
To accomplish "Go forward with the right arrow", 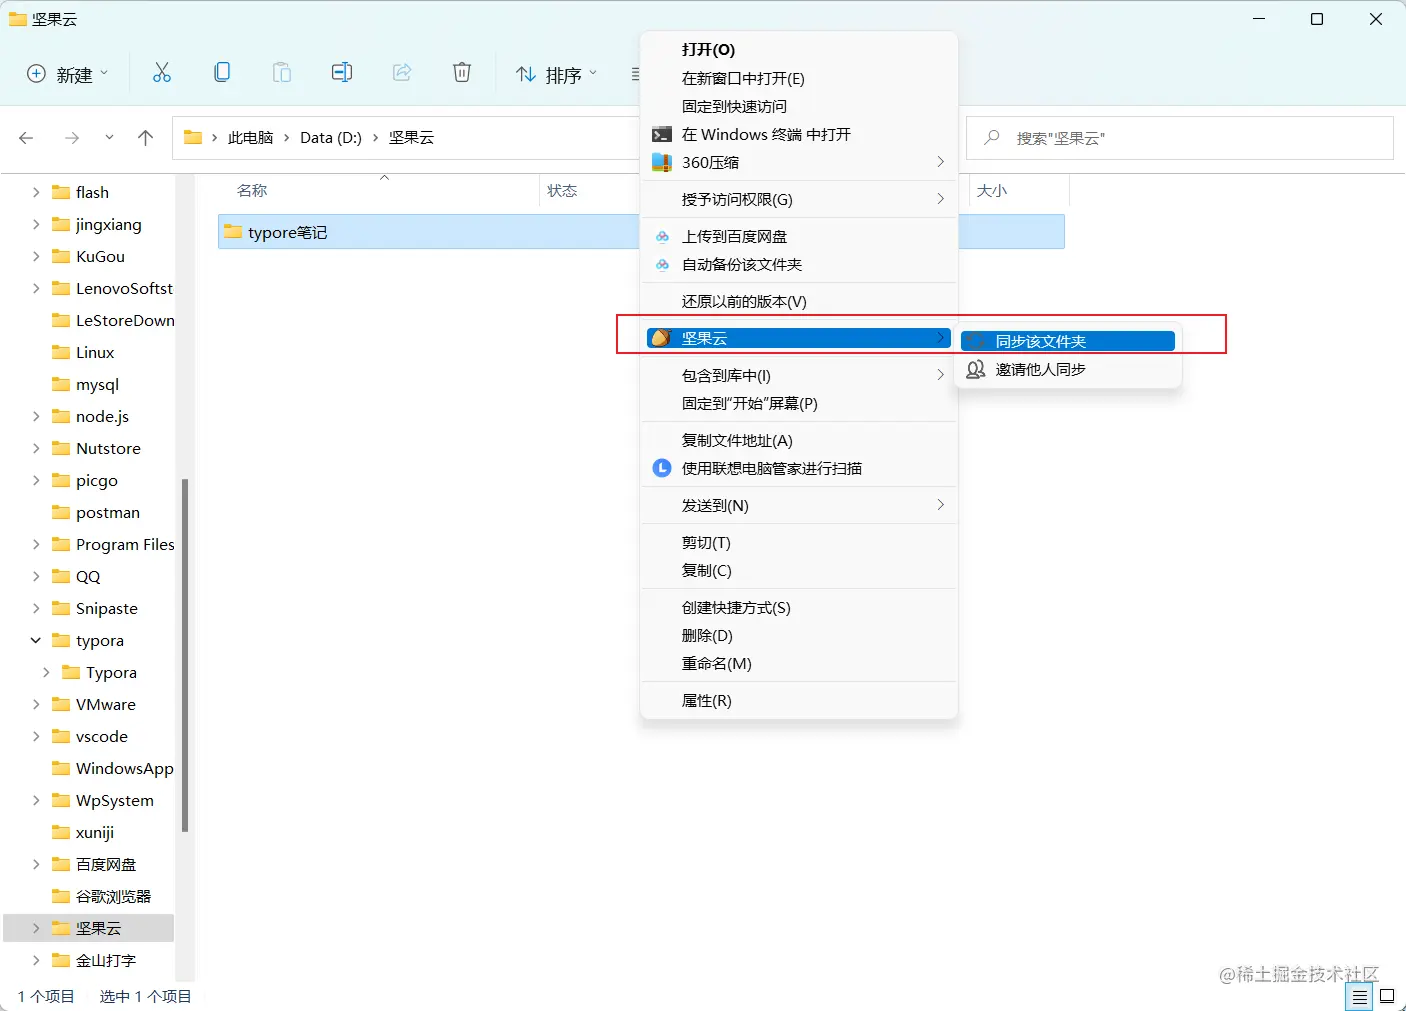I will click(72, 138).
